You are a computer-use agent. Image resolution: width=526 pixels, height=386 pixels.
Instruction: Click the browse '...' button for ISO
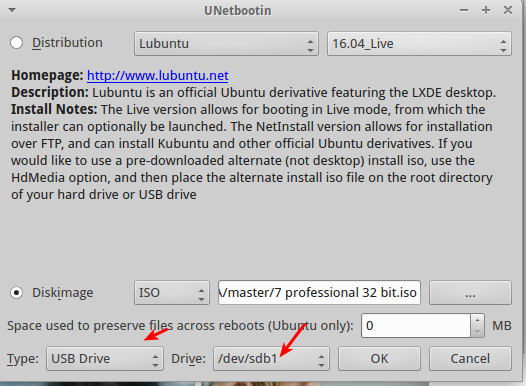click(470, 292)
